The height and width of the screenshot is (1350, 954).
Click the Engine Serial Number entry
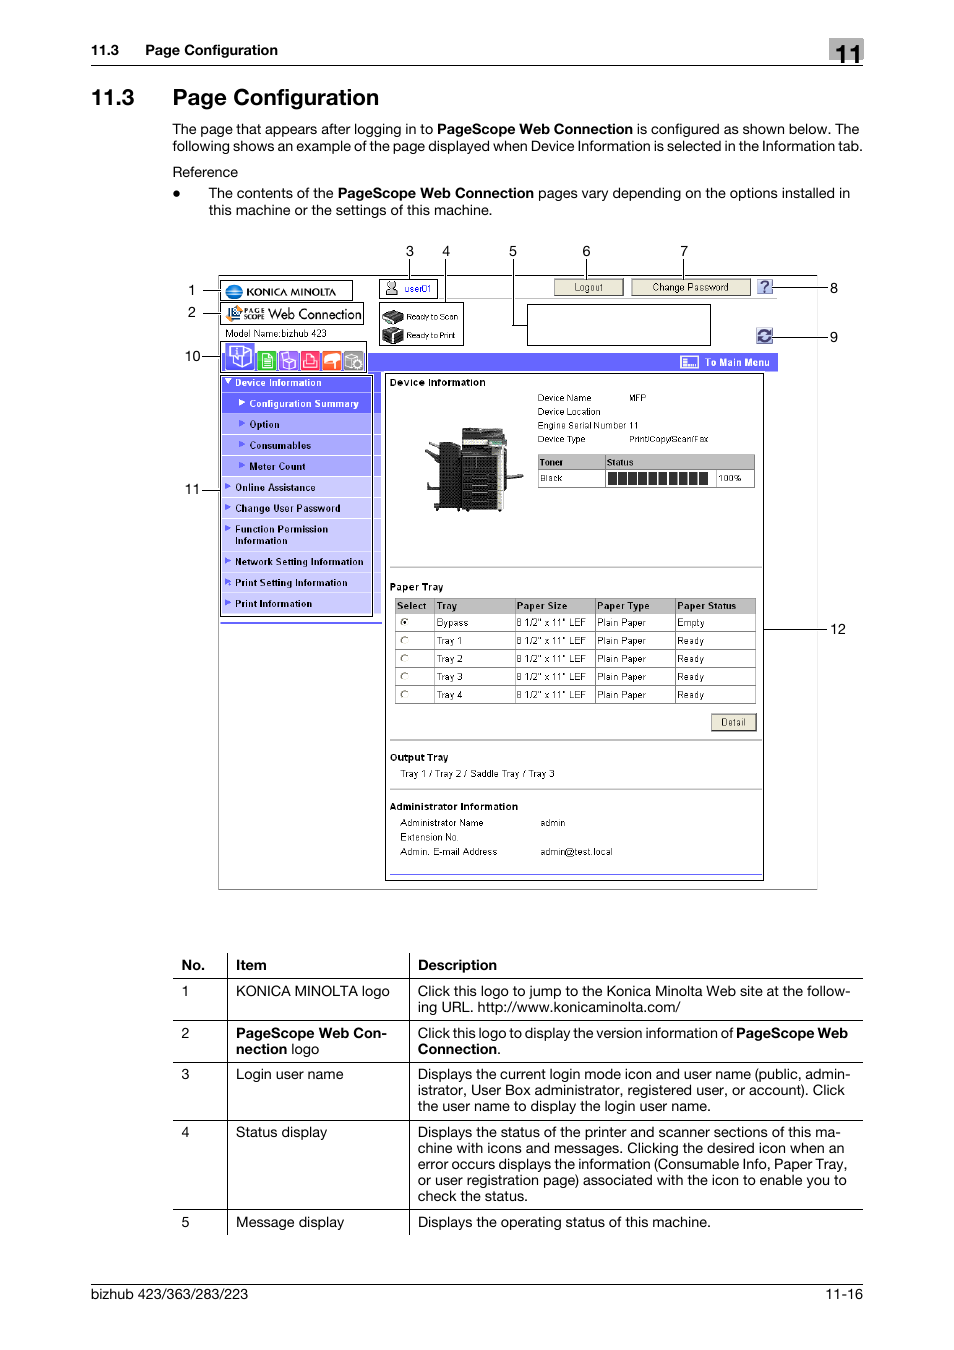(588, 425)
